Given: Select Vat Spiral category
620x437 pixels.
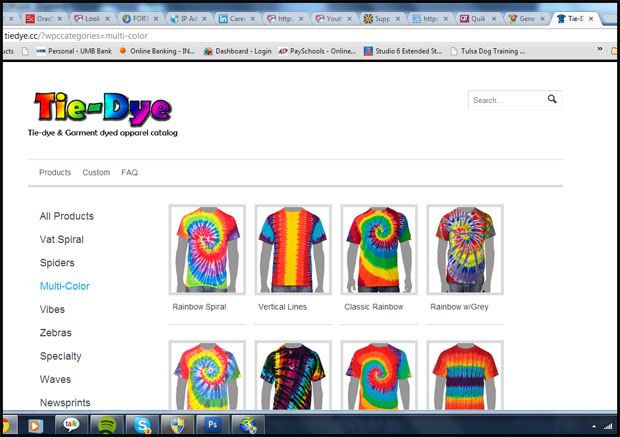Looking at the screenshot, I should click(62, 240).
